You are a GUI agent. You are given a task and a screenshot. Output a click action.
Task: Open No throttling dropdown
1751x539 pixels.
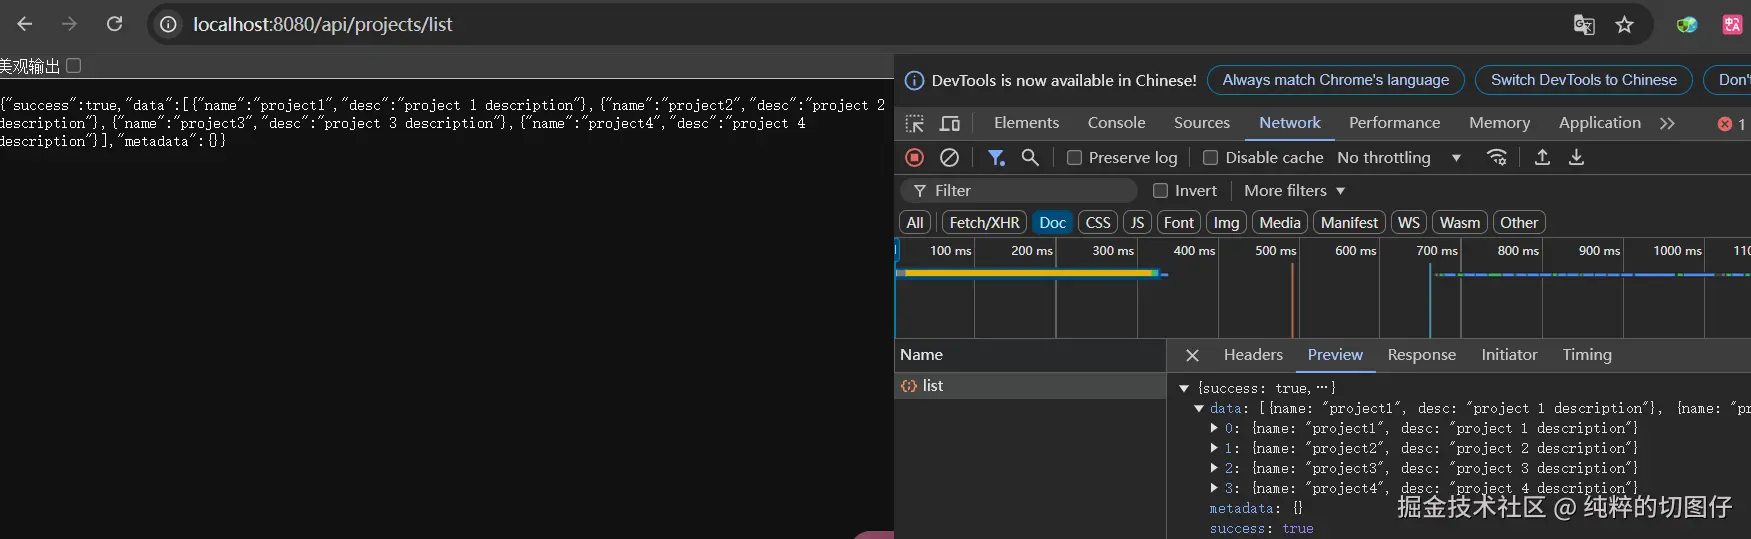click(x=1399, y=158)
